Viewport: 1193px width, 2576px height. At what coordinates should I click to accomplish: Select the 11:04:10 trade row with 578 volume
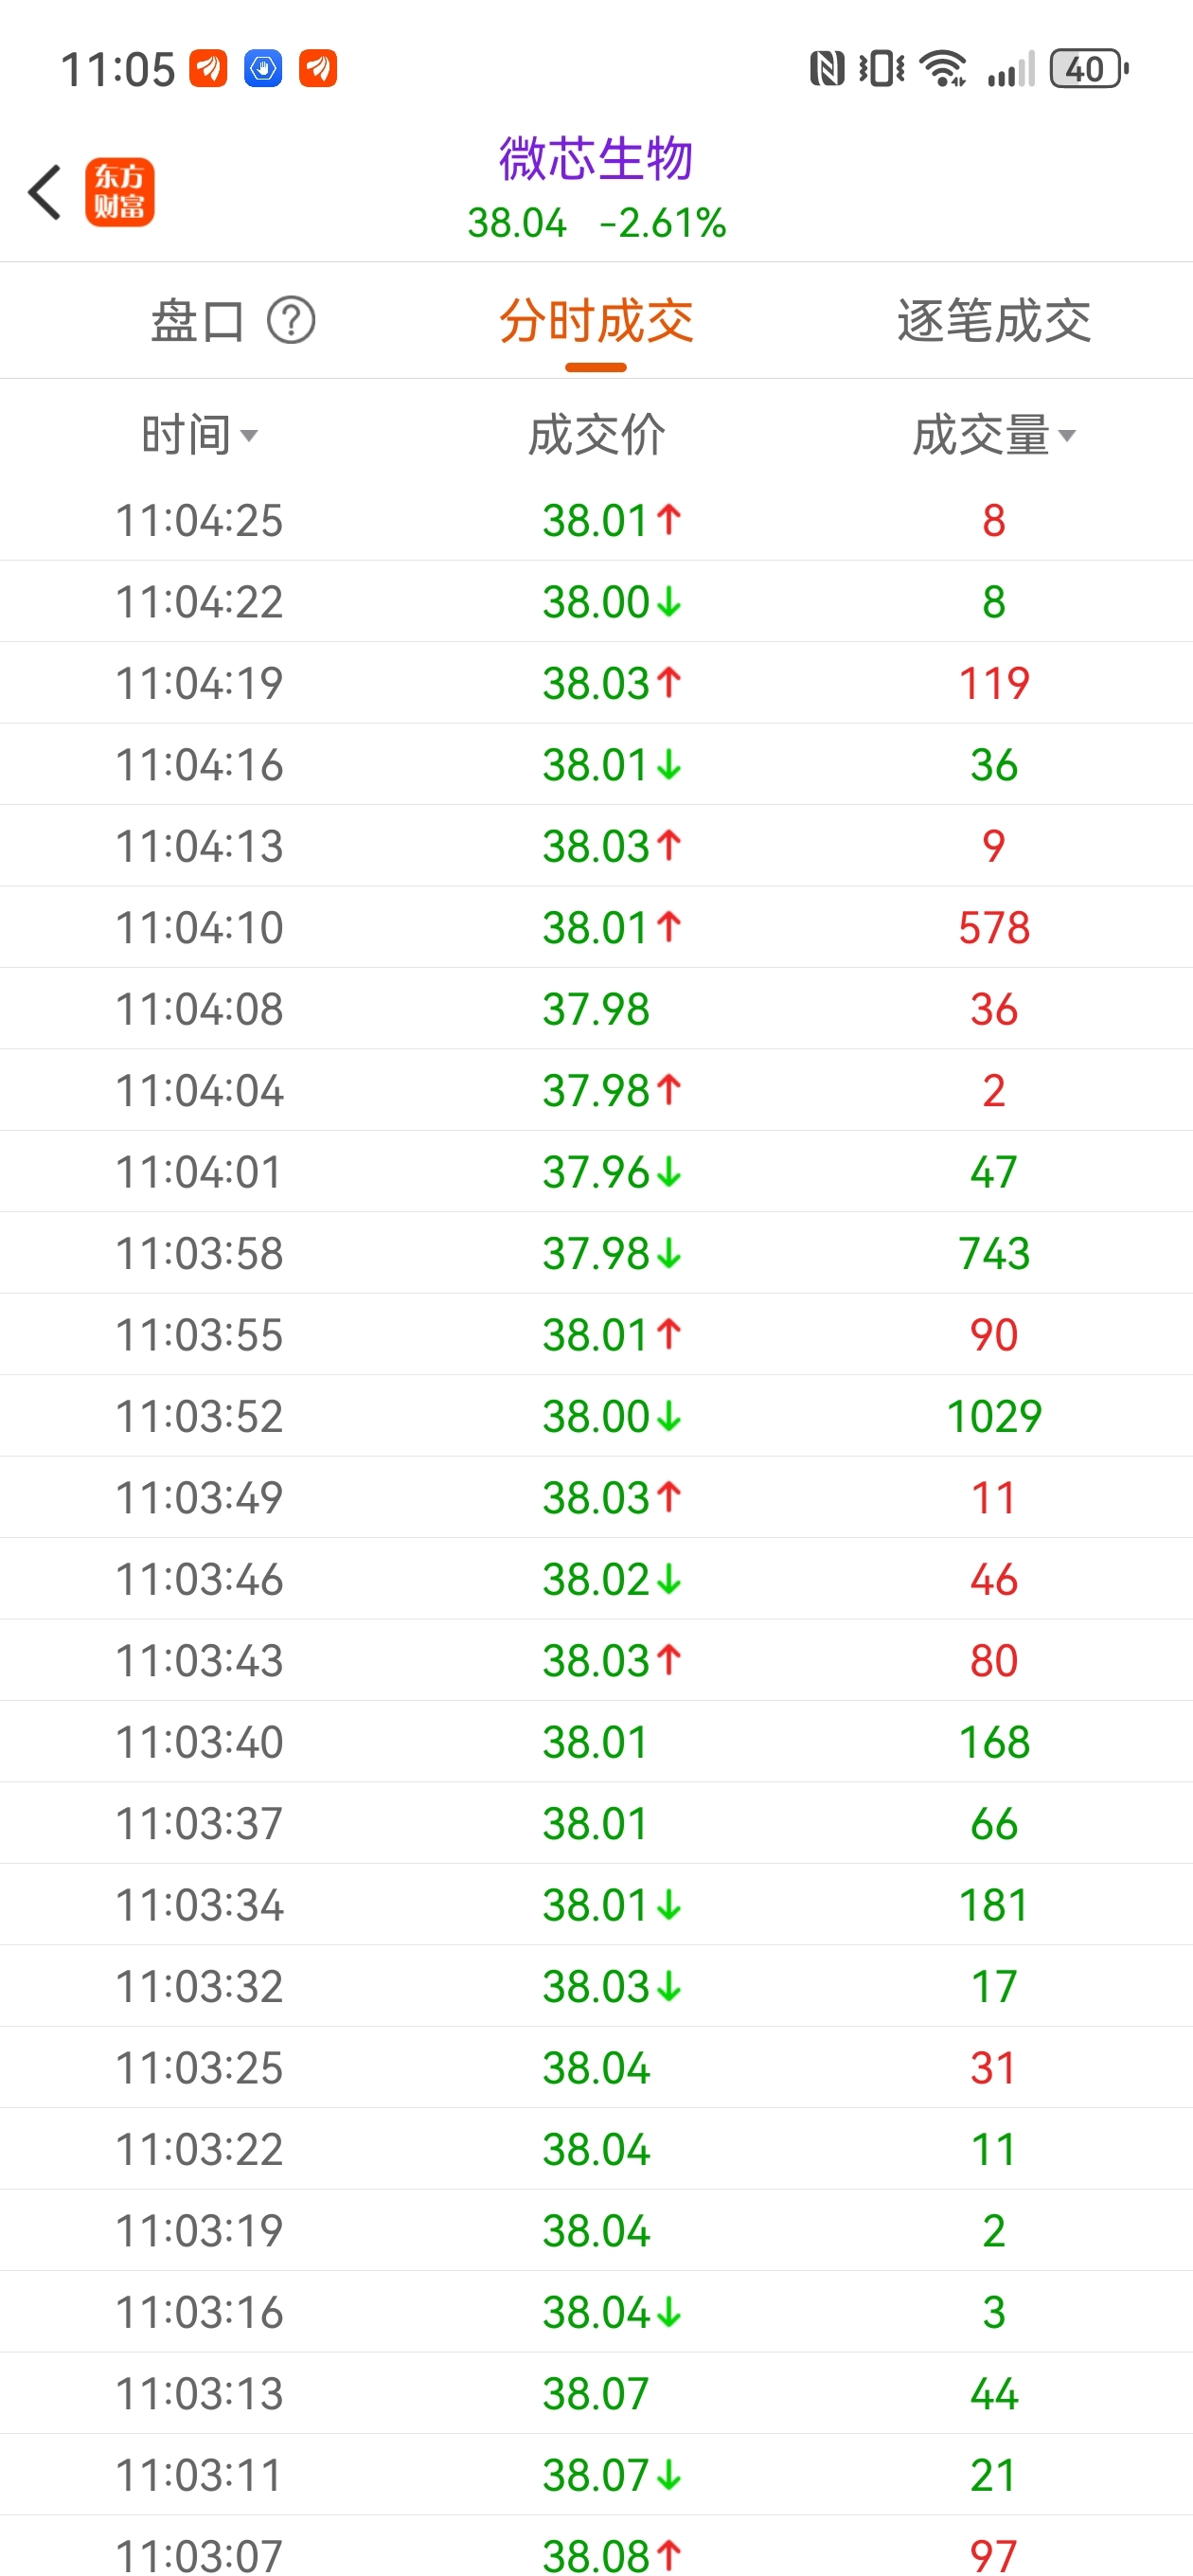(x=596, y=927)
